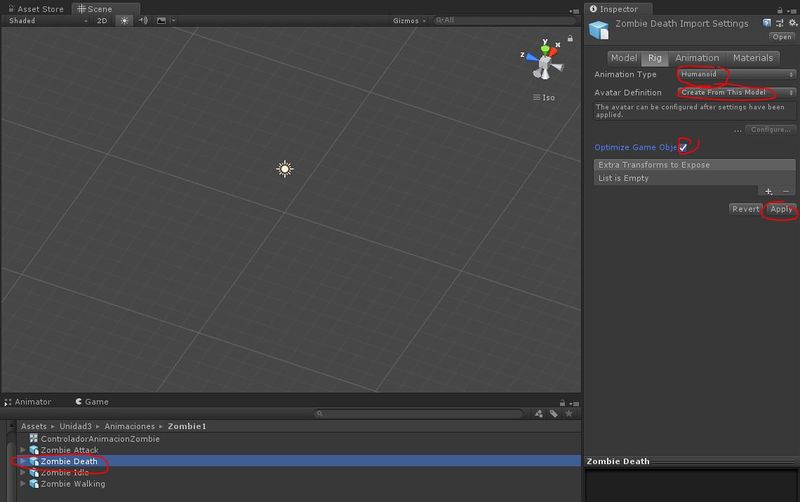Navigate to Unidad3 in the breadcrumb
This screenshot has height=502, width=800.
pos(76,426)
